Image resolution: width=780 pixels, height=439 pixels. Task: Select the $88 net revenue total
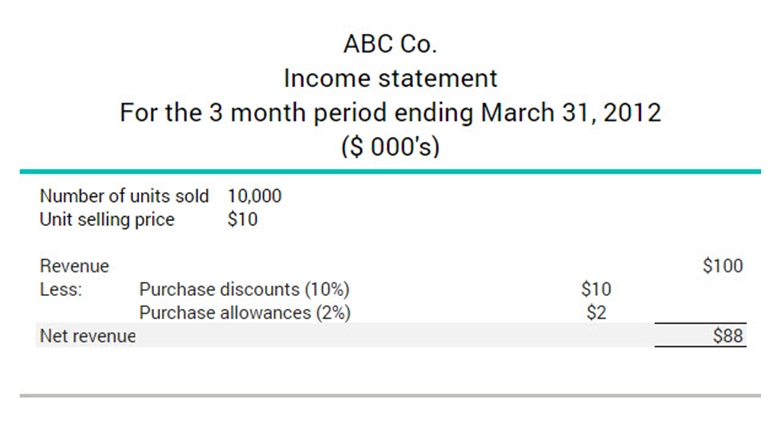click(728, 336)
